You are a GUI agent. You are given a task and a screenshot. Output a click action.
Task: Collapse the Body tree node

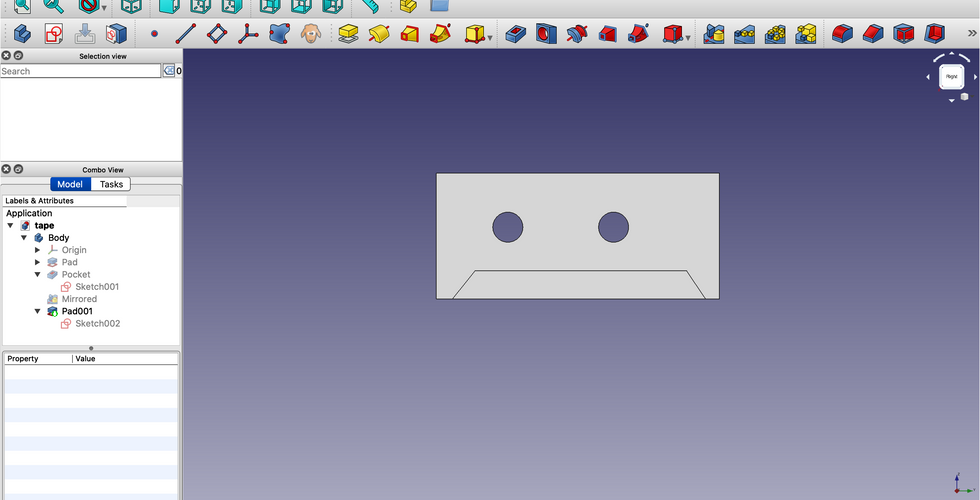coord(24,238)
